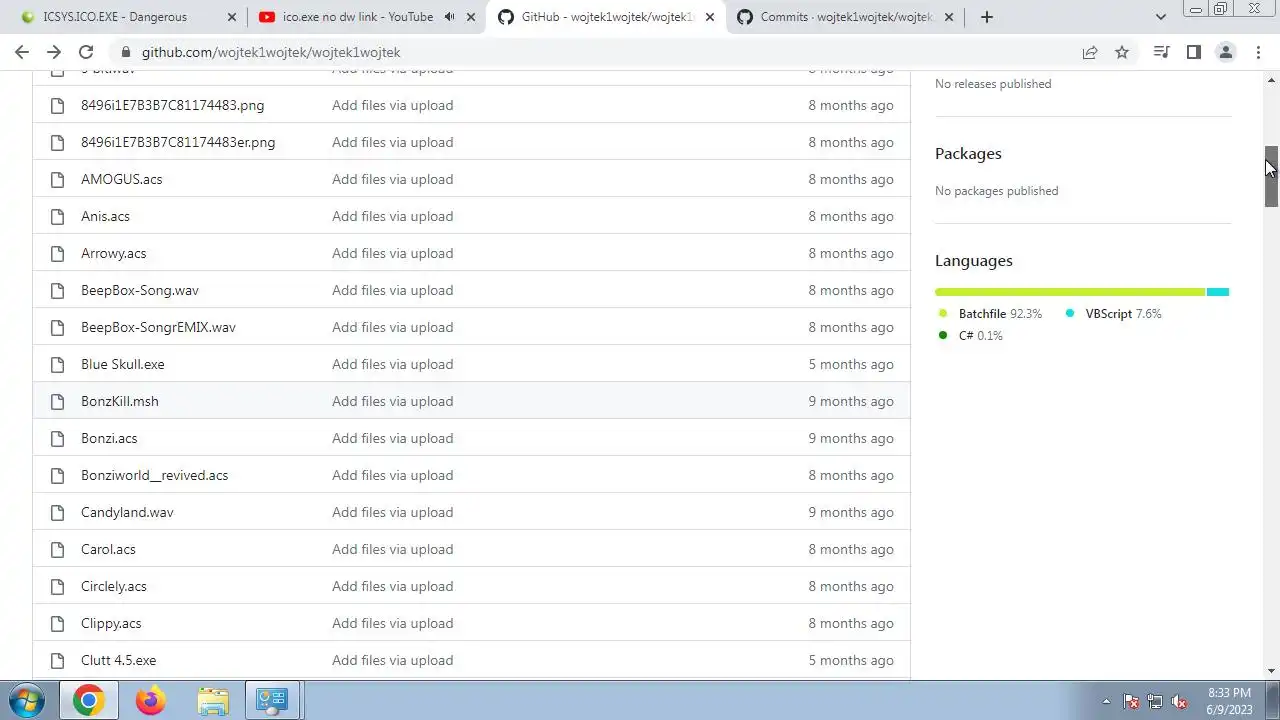Open Chrome from the taskbar
The image size is (1280, 720).
[x=88, y=700]
